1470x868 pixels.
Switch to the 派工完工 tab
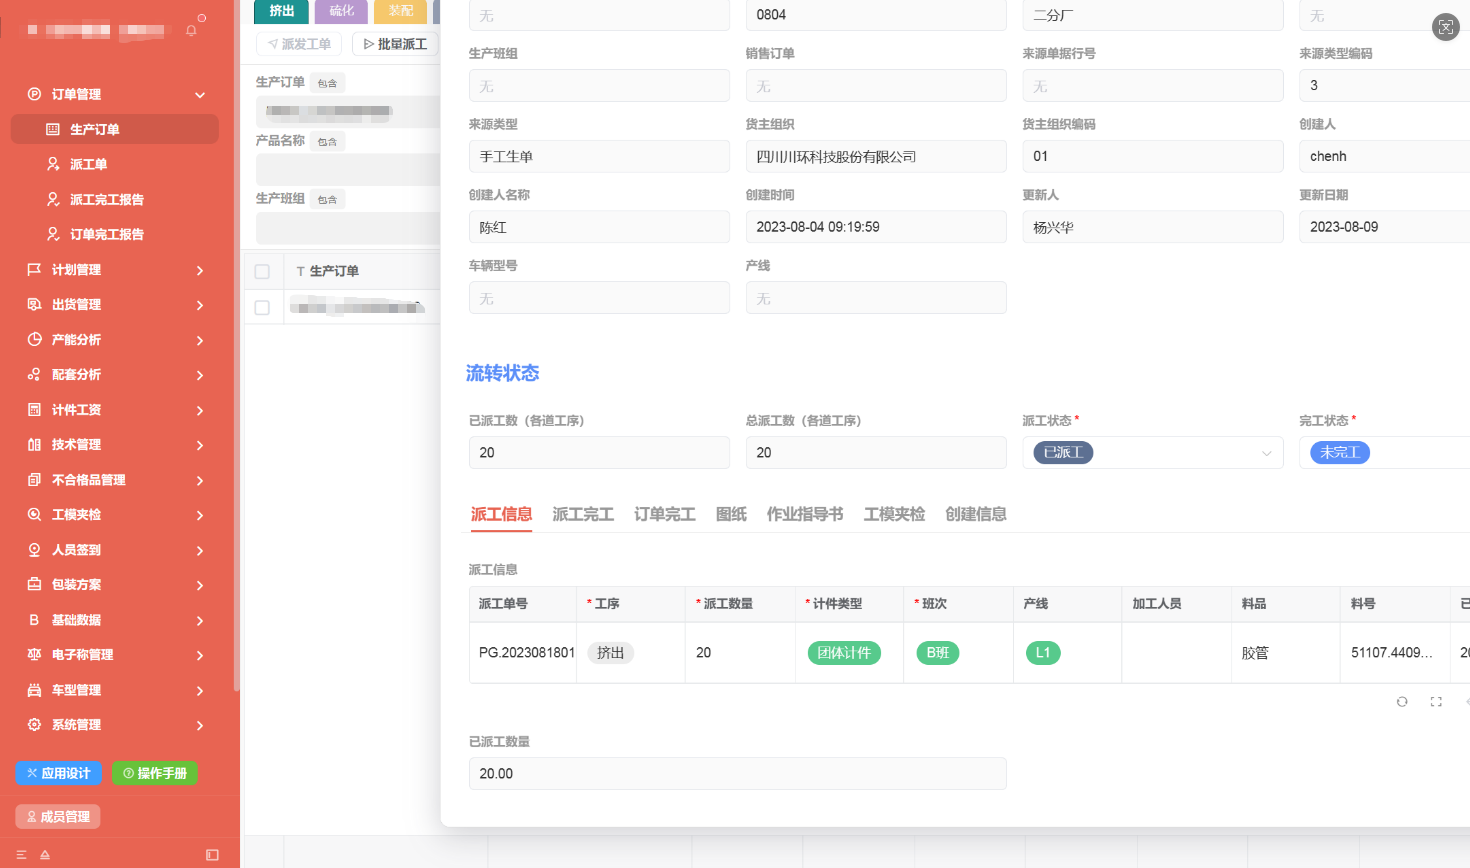(583, 514)
